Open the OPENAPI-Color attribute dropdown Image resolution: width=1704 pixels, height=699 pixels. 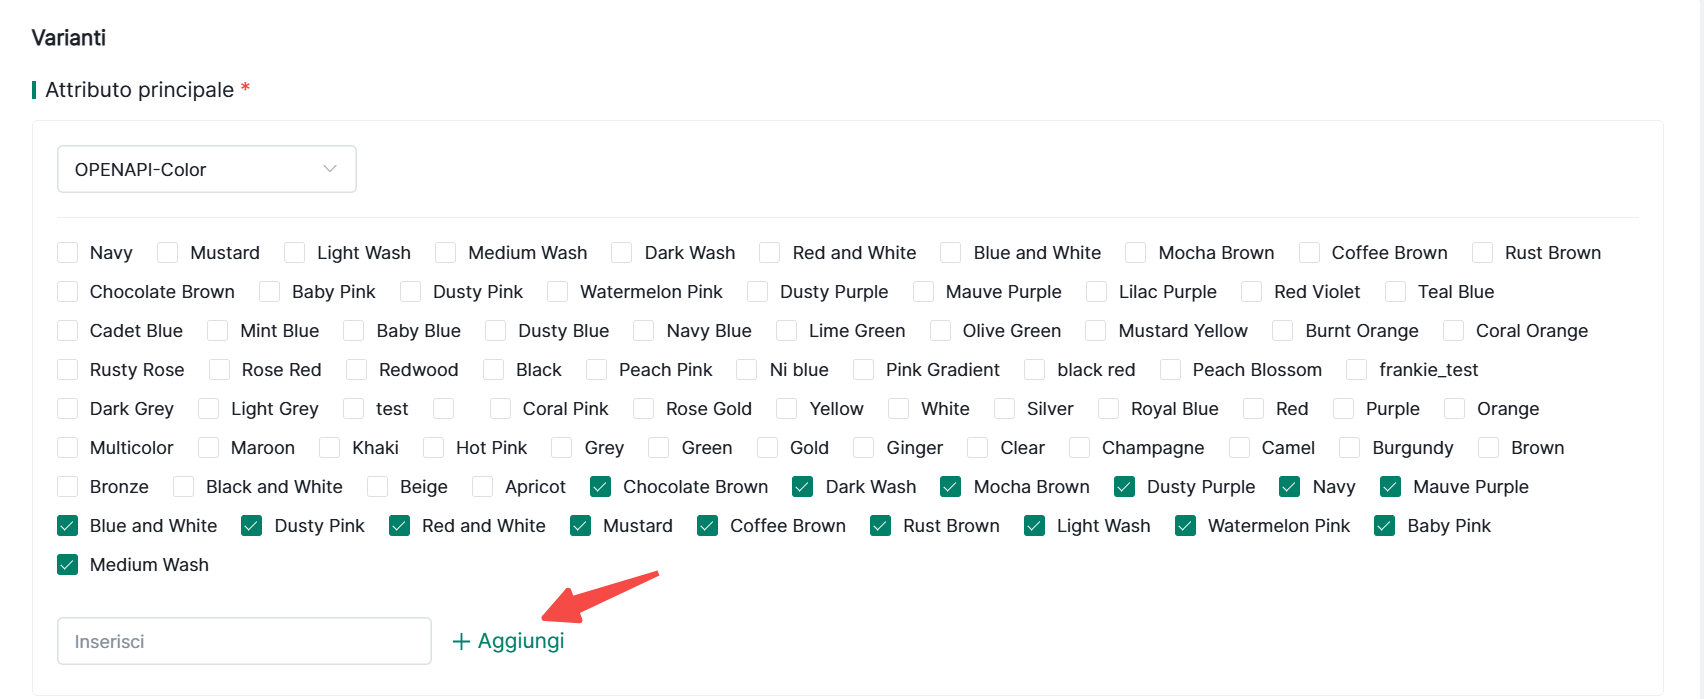206,170
